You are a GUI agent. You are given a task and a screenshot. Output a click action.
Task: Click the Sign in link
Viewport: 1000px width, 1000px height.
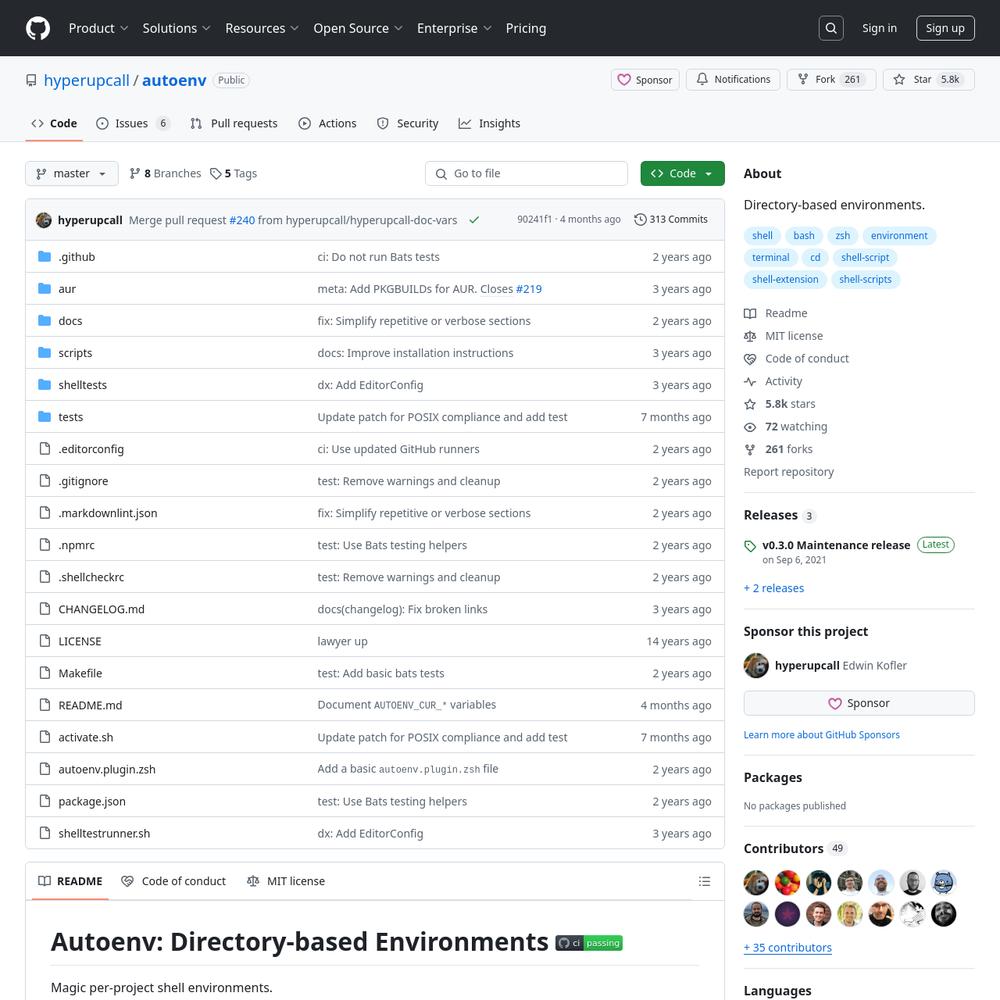[879, 28]
